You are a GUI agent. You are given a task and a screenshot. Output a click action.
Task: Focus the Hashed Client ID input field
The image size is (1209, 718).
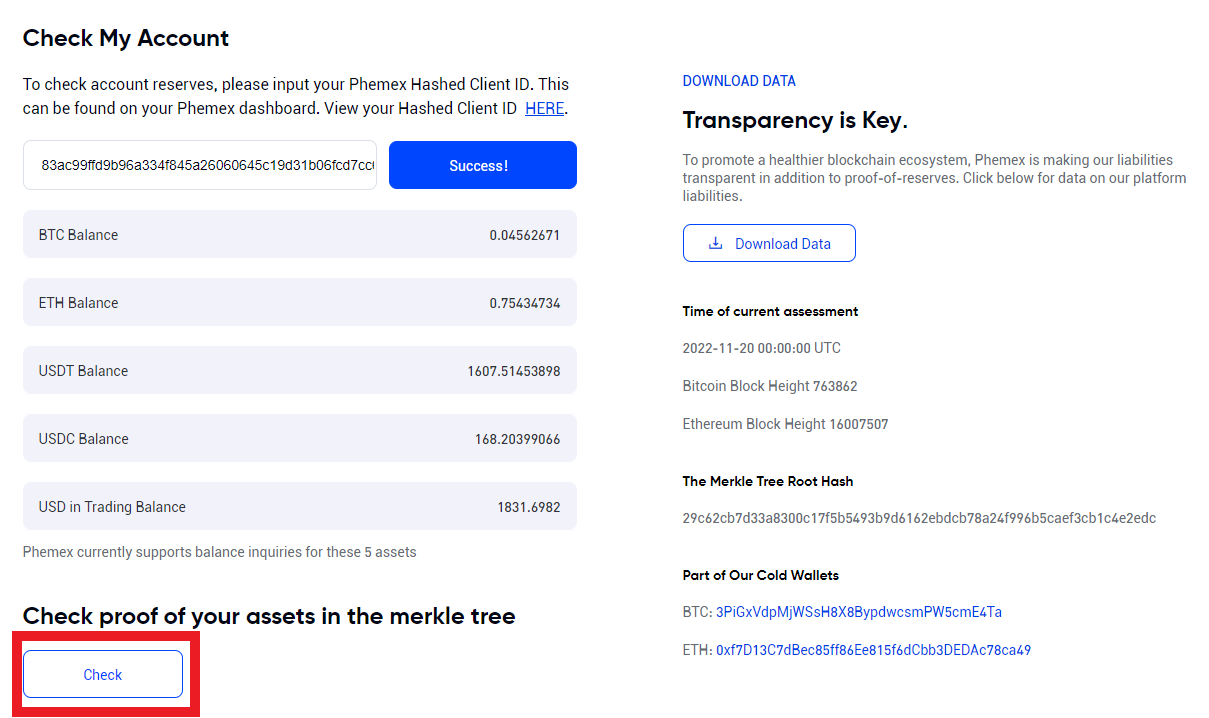click(x=200, y=165)
